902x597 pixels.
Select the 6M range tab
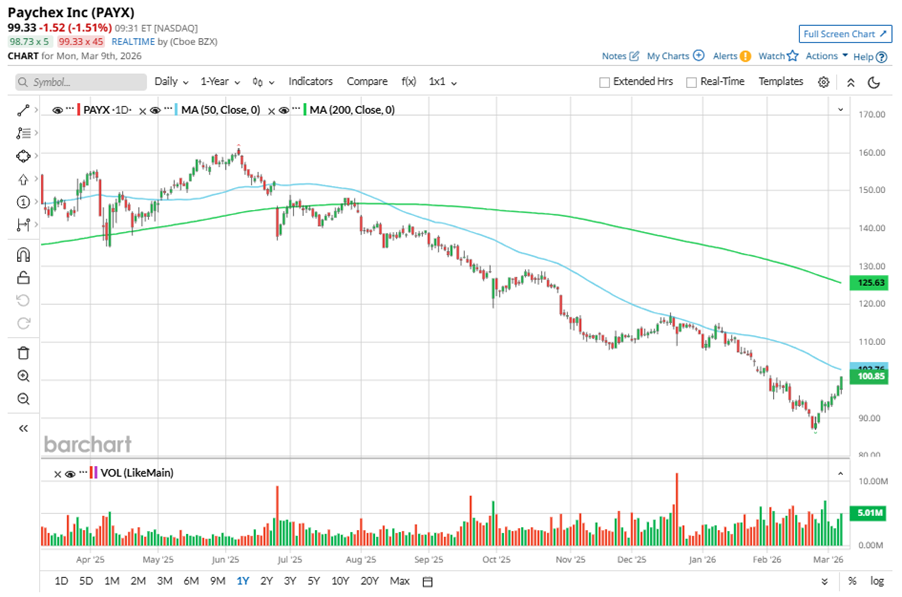(x=191, y=581)
